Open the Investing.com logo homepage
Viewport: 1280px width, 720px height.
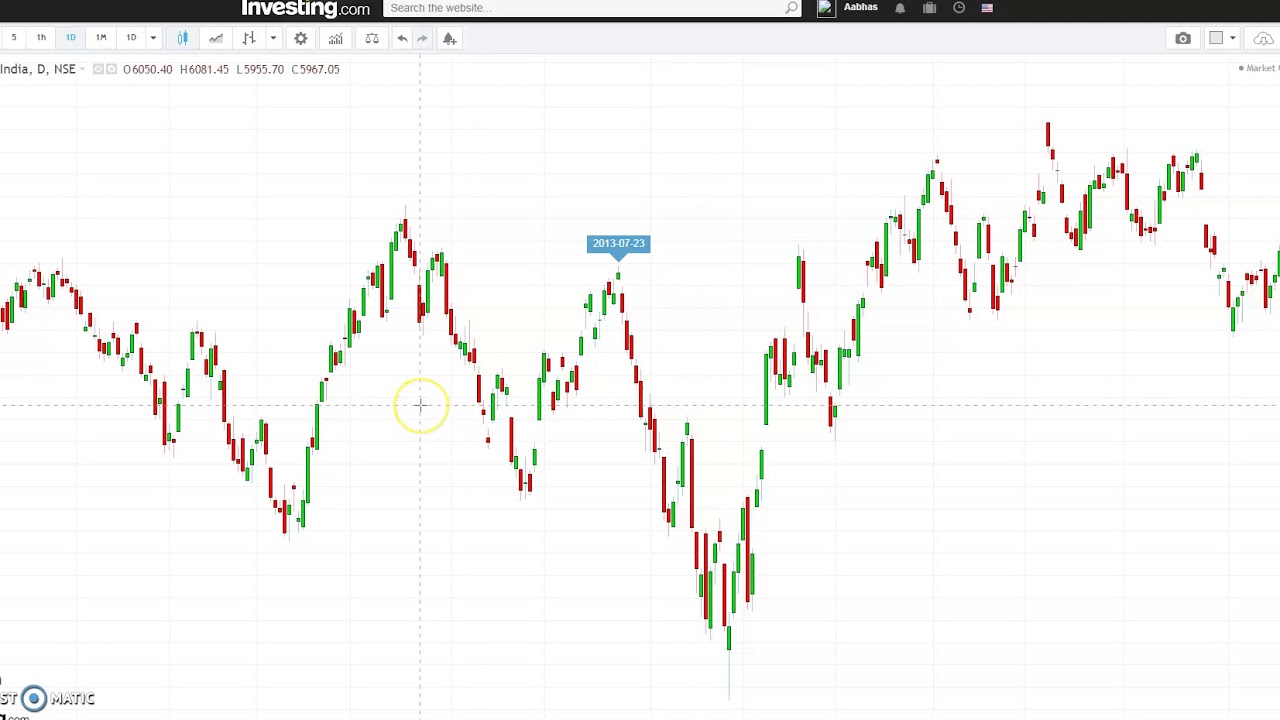[305, 8]
